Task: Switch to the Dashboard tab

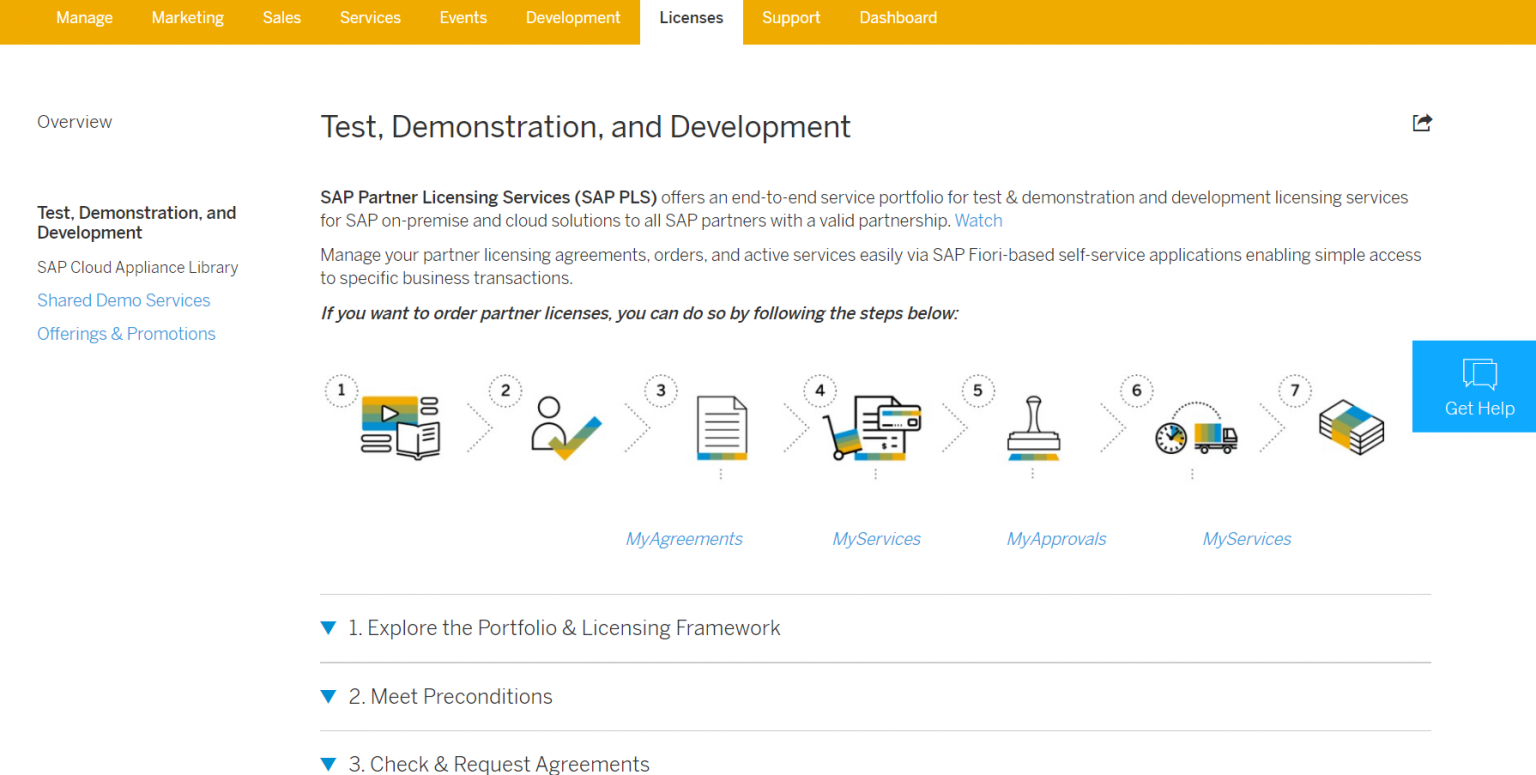Action: point(897,17)
